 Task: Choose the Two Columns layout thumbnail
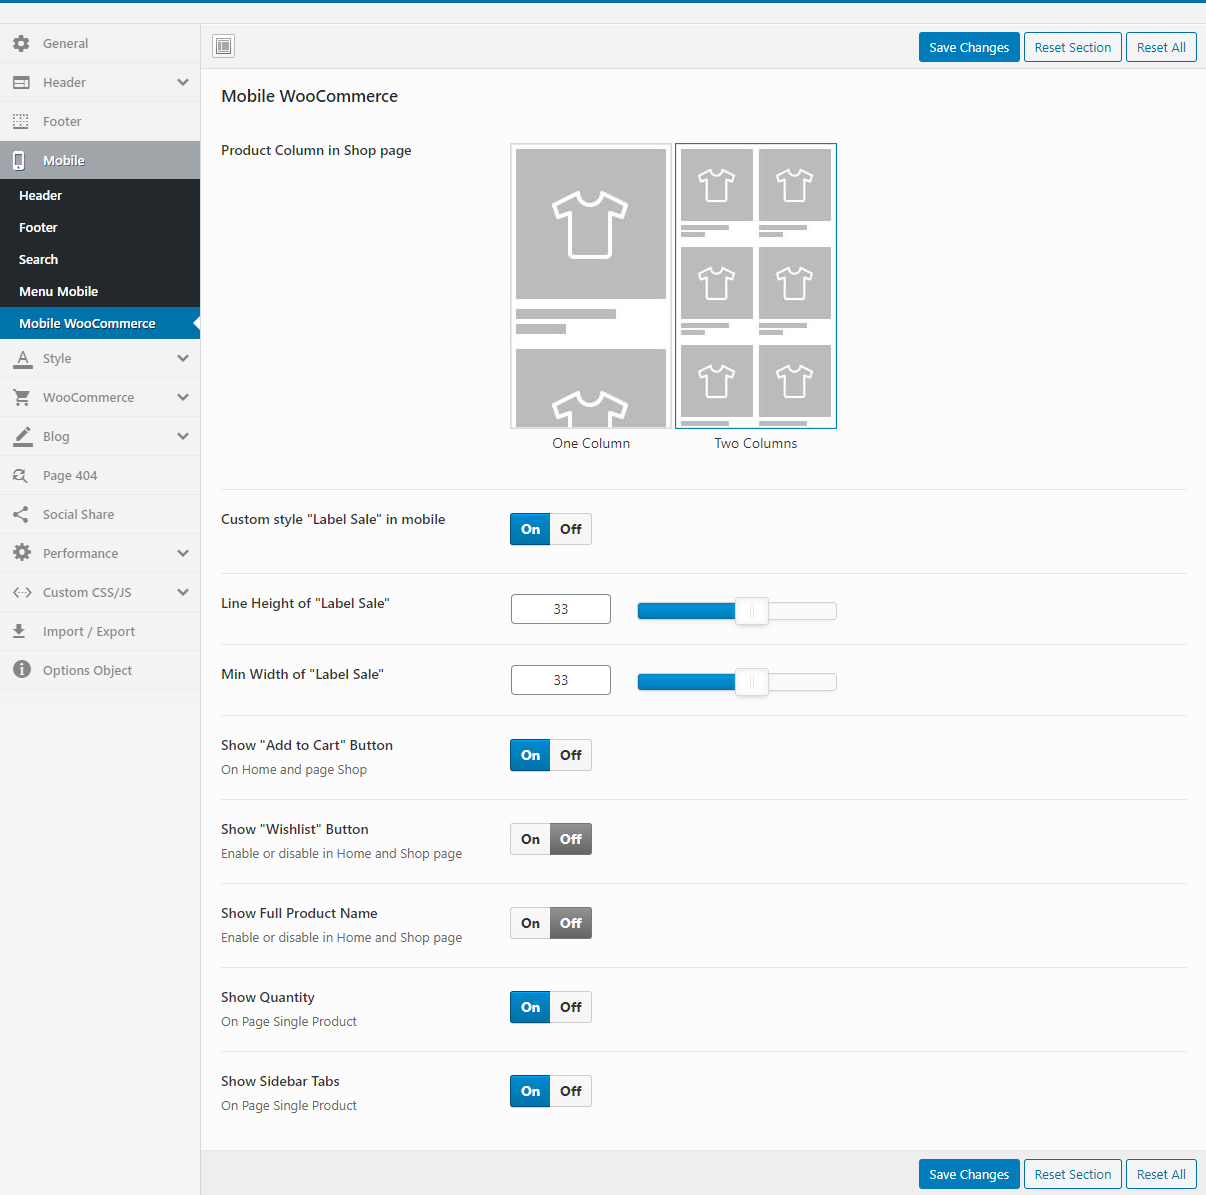pos(756,286)
